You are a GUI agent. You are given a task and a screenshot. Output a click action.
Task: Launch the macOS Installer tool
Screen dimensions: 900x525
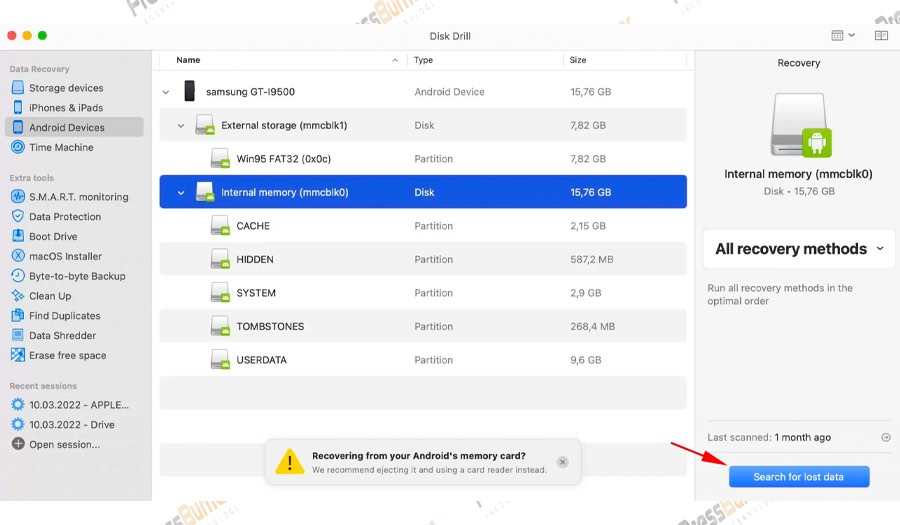[65, 256]
